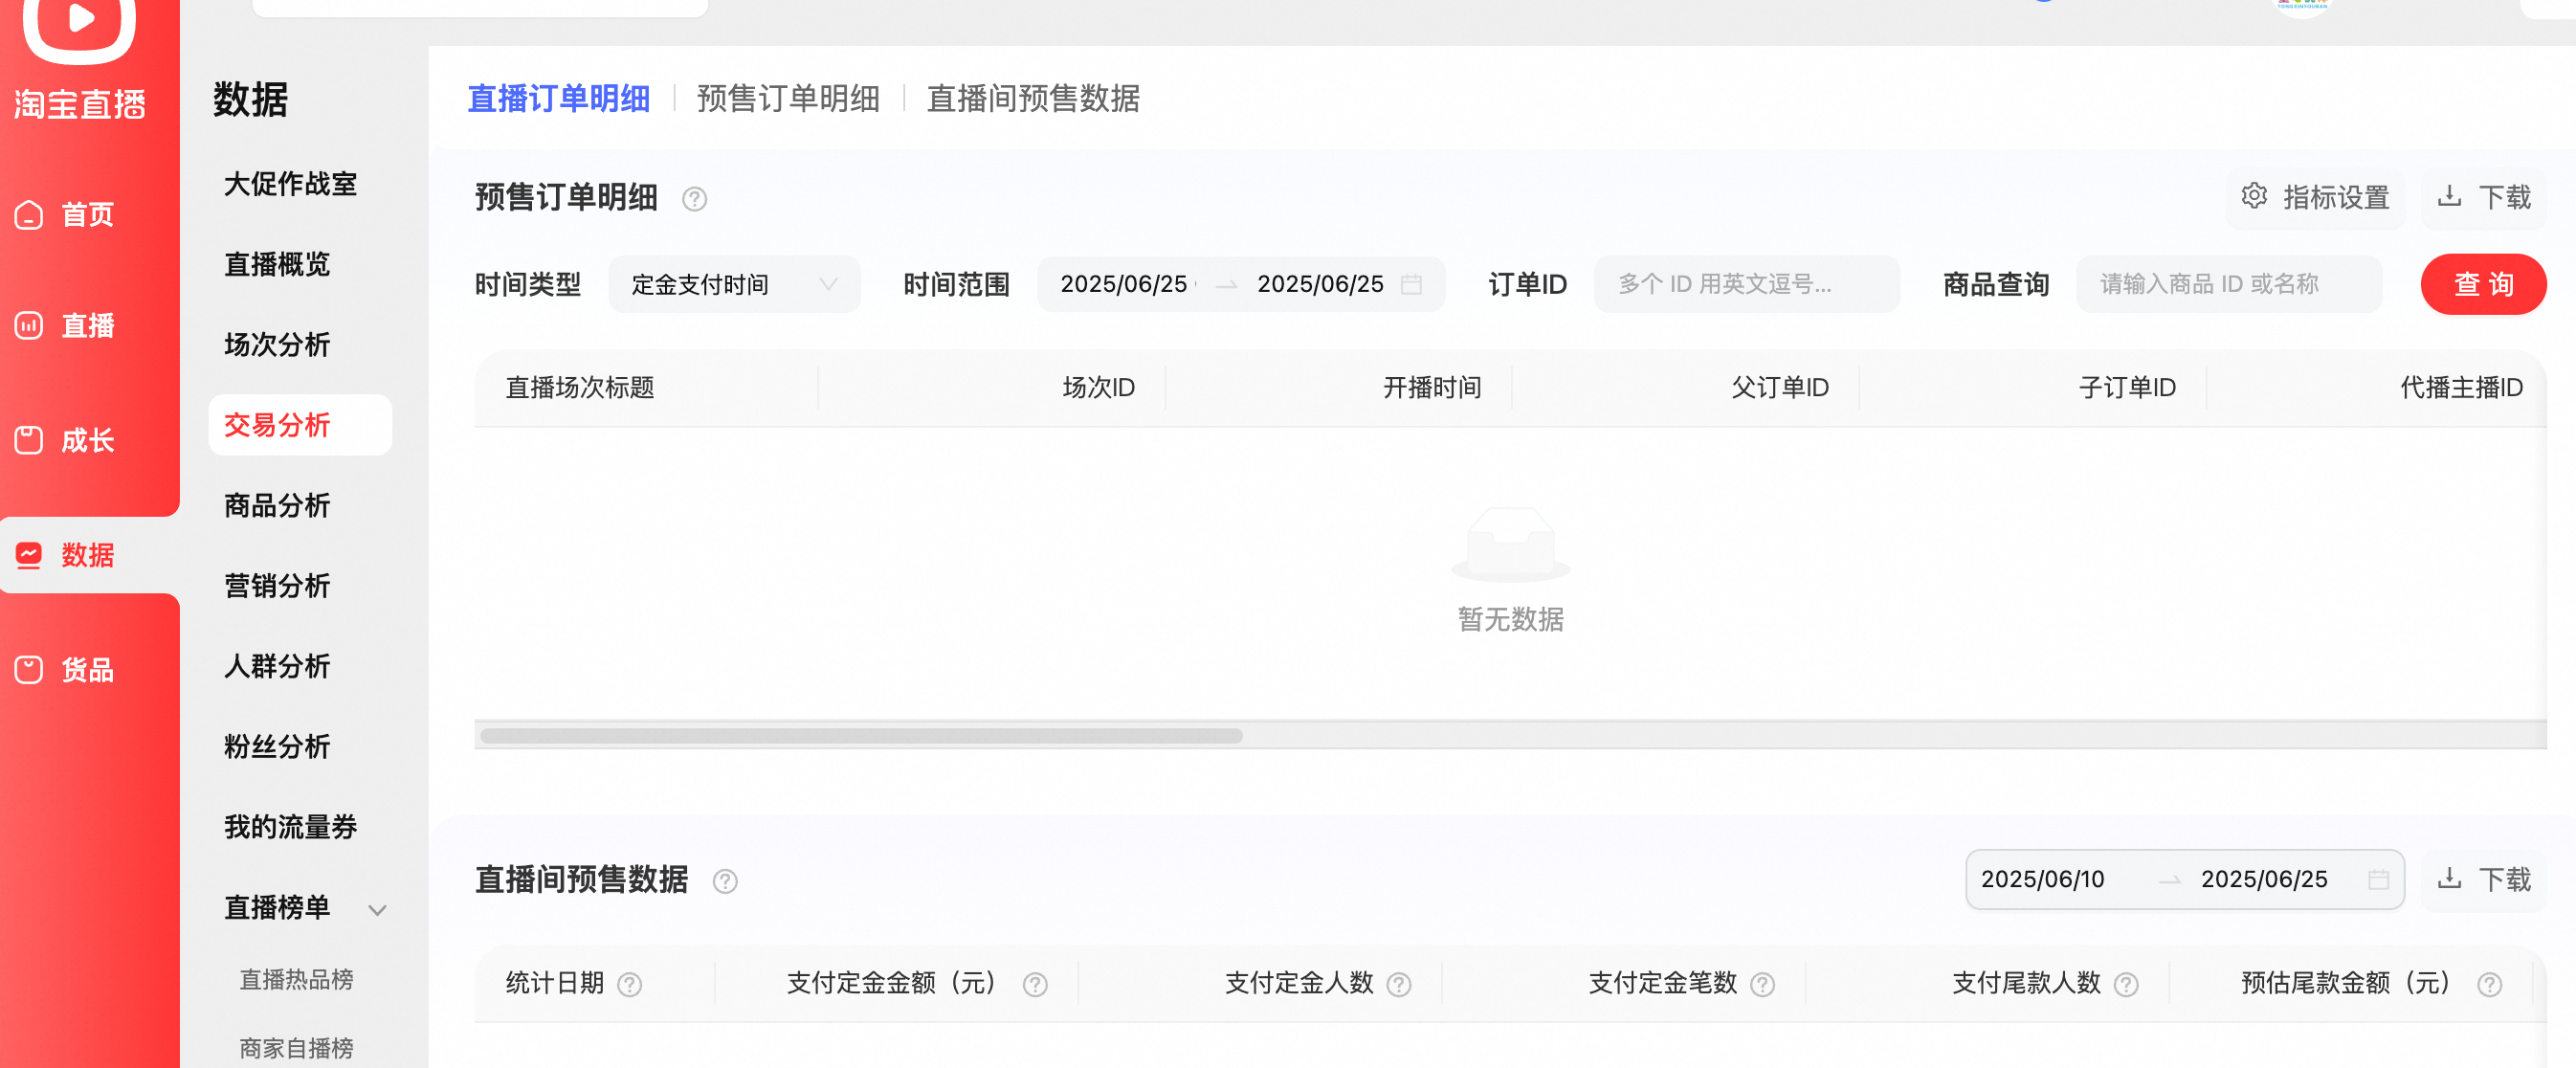Select 交易分析 in the data menu
Screen dimensions: 2576x1068
coord(300,425)
